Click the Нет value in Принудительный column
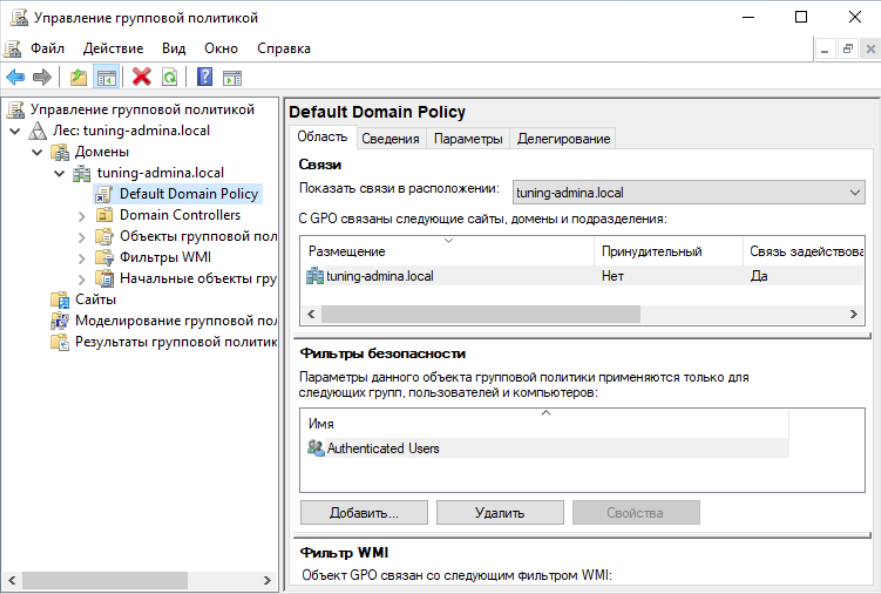This screenshot has height=594, width=881. tap(612, 276)
